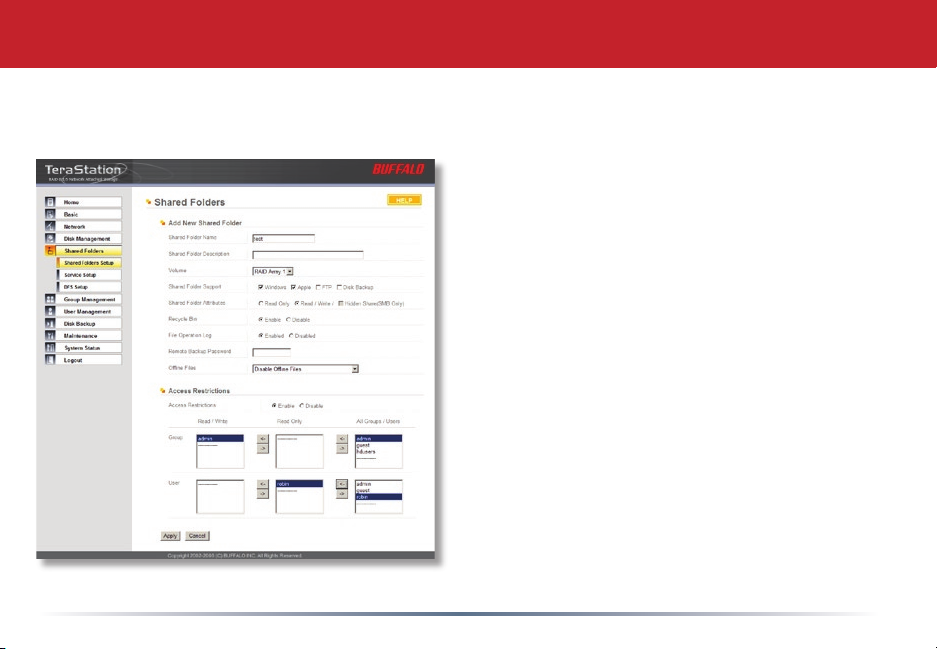Image resolution: width=937 pixels, height=649 pixels.
Task: Enable the FTP support checkbox
Action: point(319,287)
